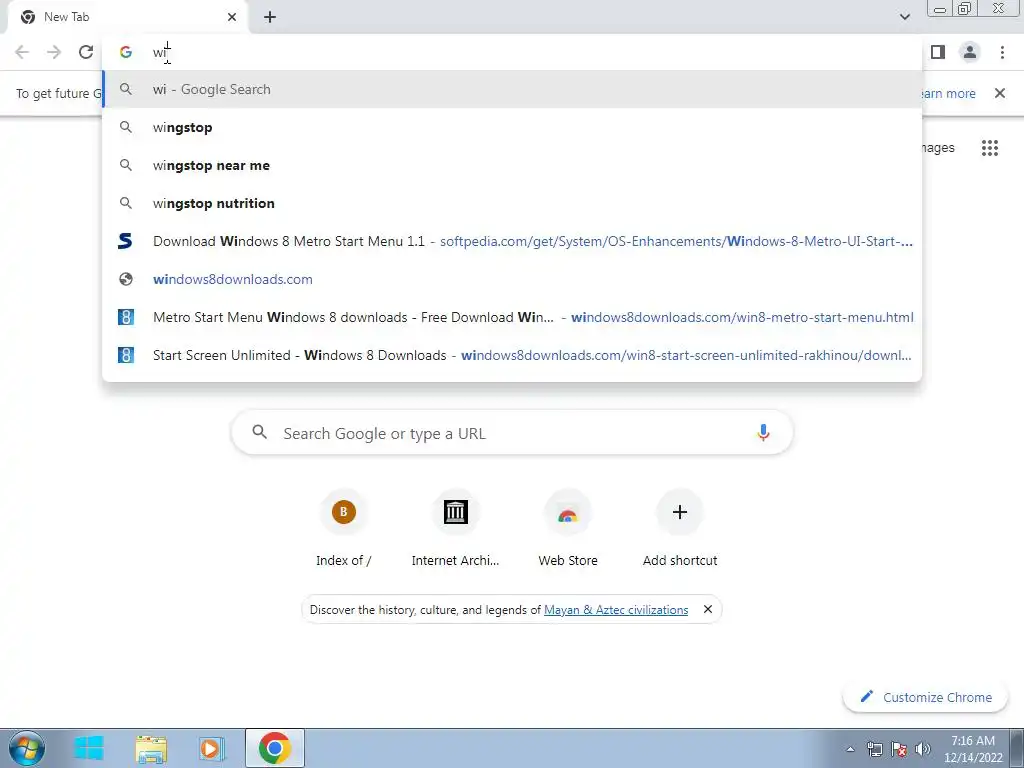Toggle the side panel icon
The height and width of the screenshot is (768, 1024).
(938, 52)
